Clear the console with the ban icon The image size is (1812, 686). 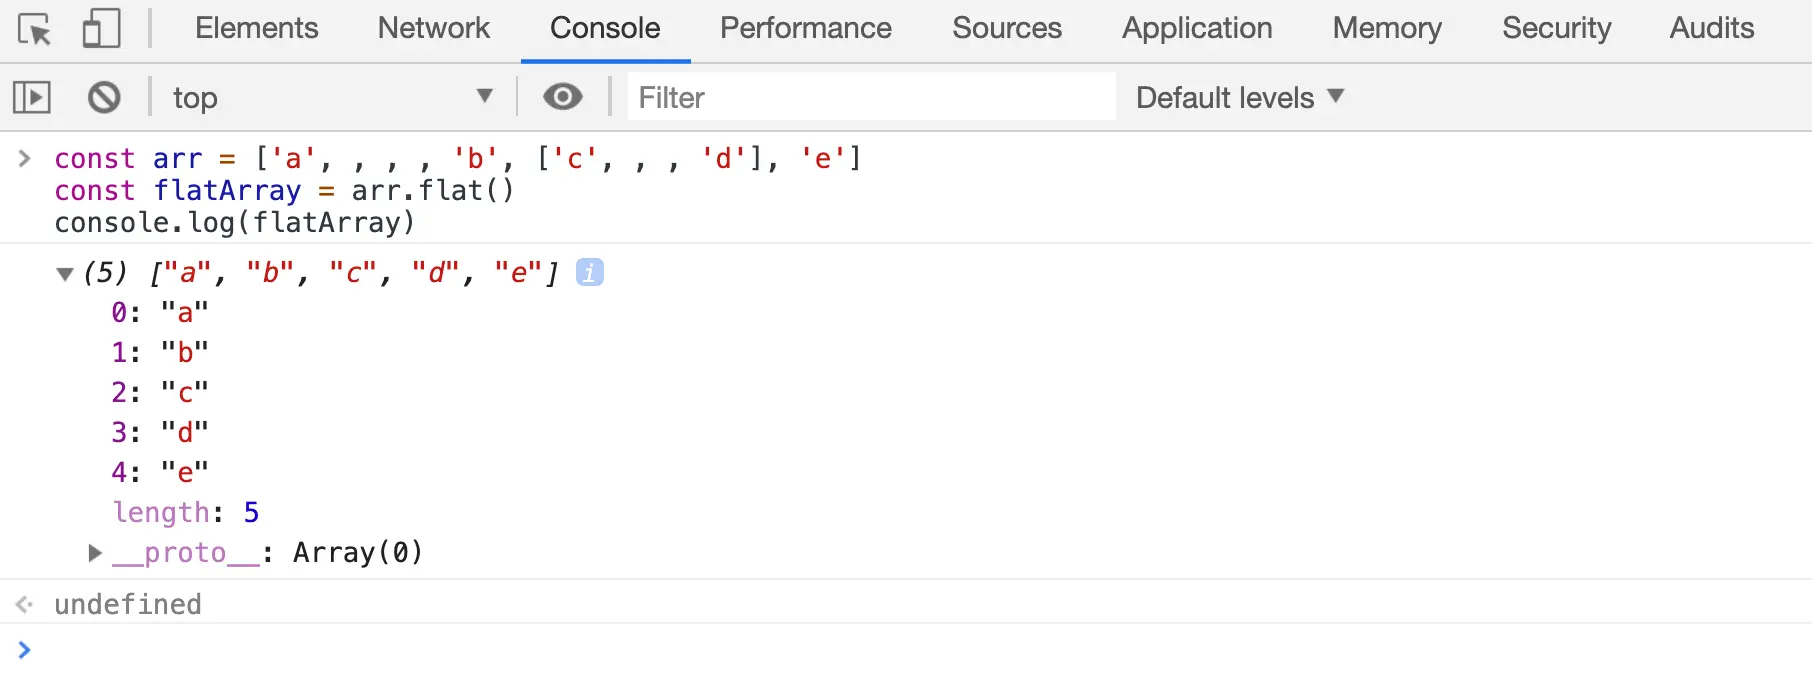point(104,97)
